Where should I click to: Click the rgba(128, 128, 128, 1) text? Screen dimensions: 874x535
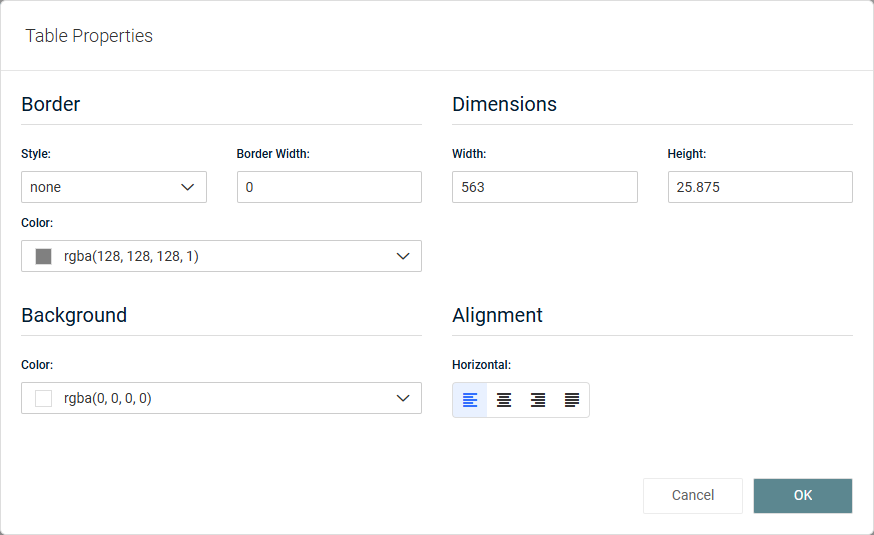[x=131, y=256]
